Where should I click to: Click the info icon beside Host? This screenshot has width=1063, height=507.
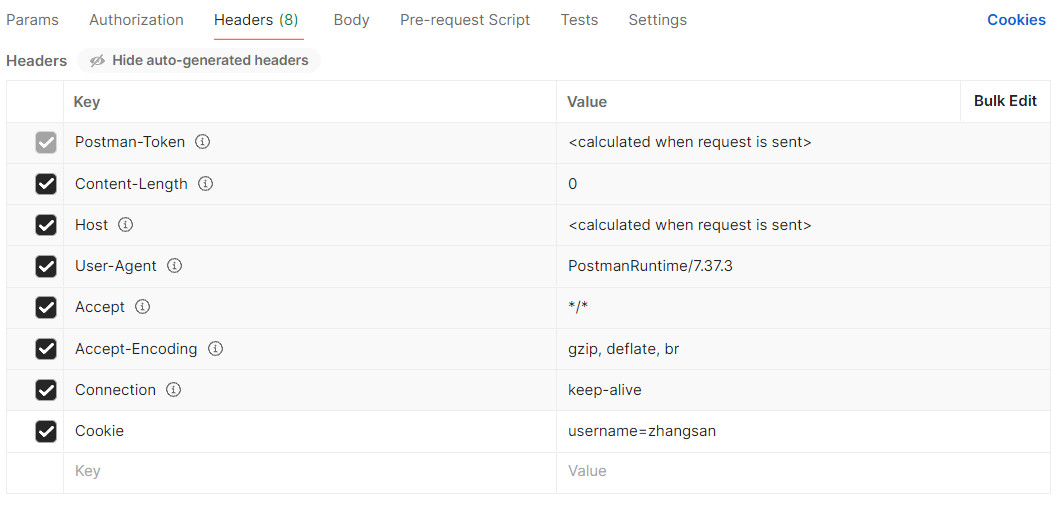[x=125, y=225]
